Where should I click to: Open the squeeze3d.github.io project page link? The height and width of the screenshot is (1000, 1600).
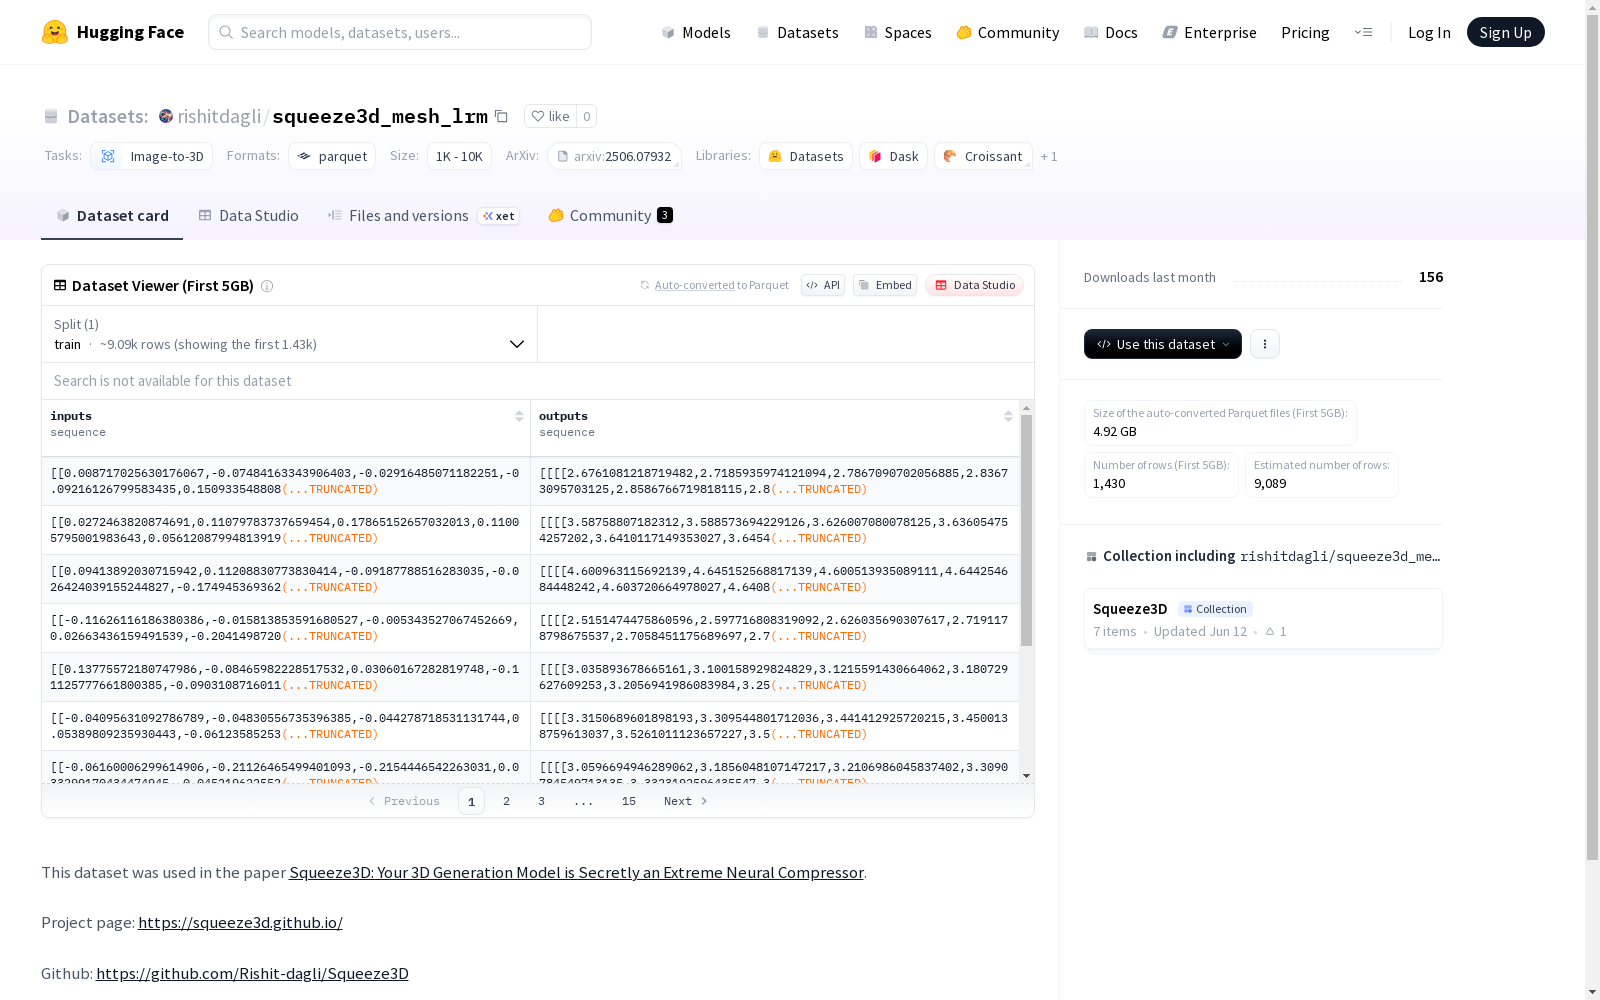pyautogui.click(x=240, y=922)
